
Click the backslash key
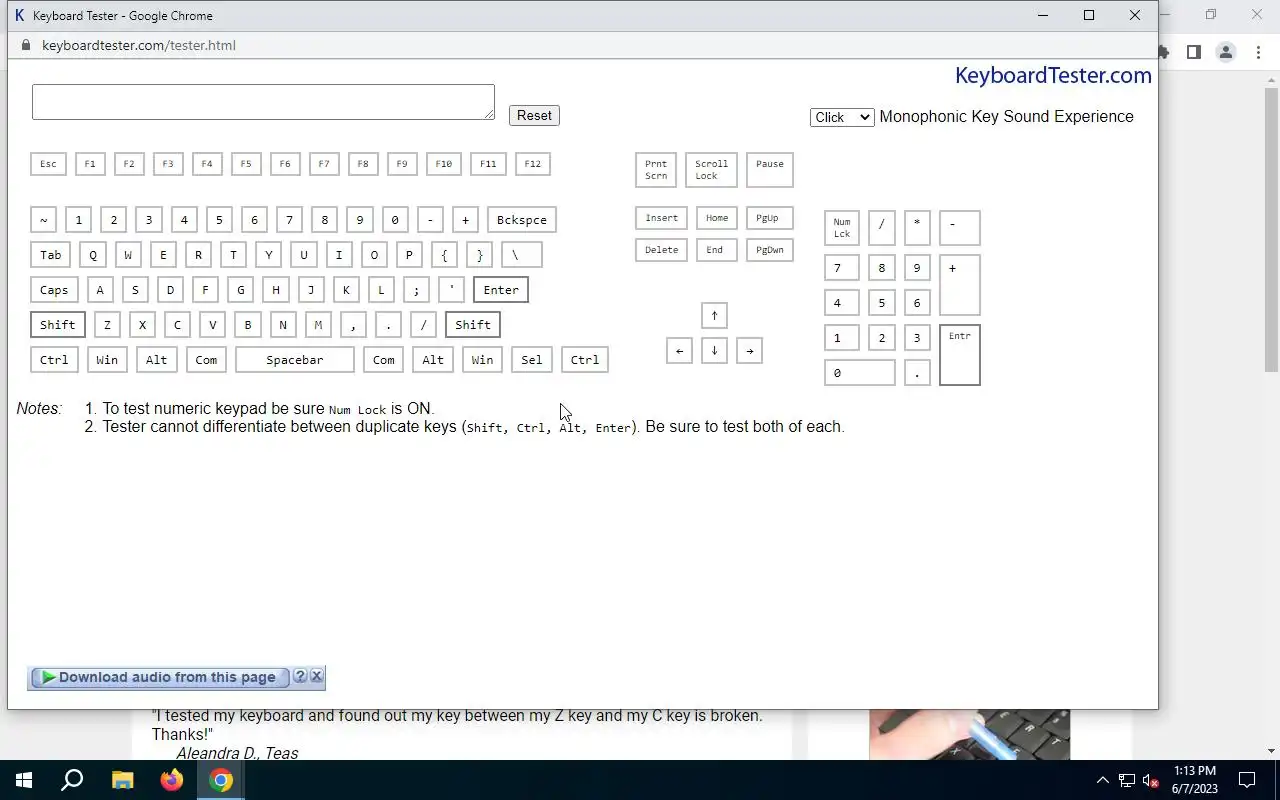tap(521, 255)
